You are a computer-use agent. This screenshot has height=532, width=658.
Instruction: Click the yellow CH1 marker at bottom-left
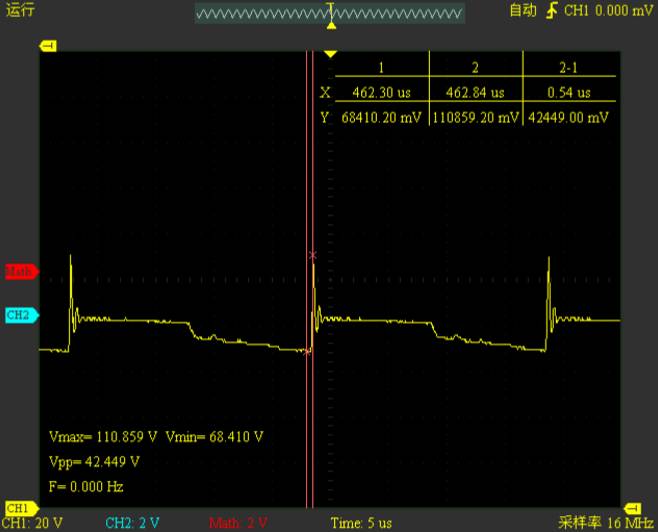(19, 509)
